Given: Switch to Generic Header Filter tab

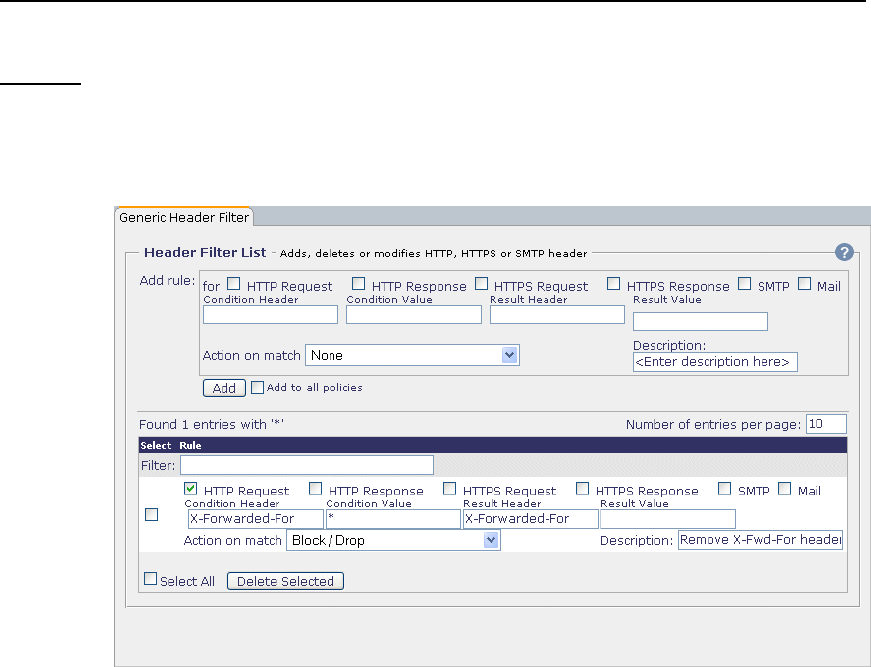Looking at the screenshot, I should [x=184, y=217].
